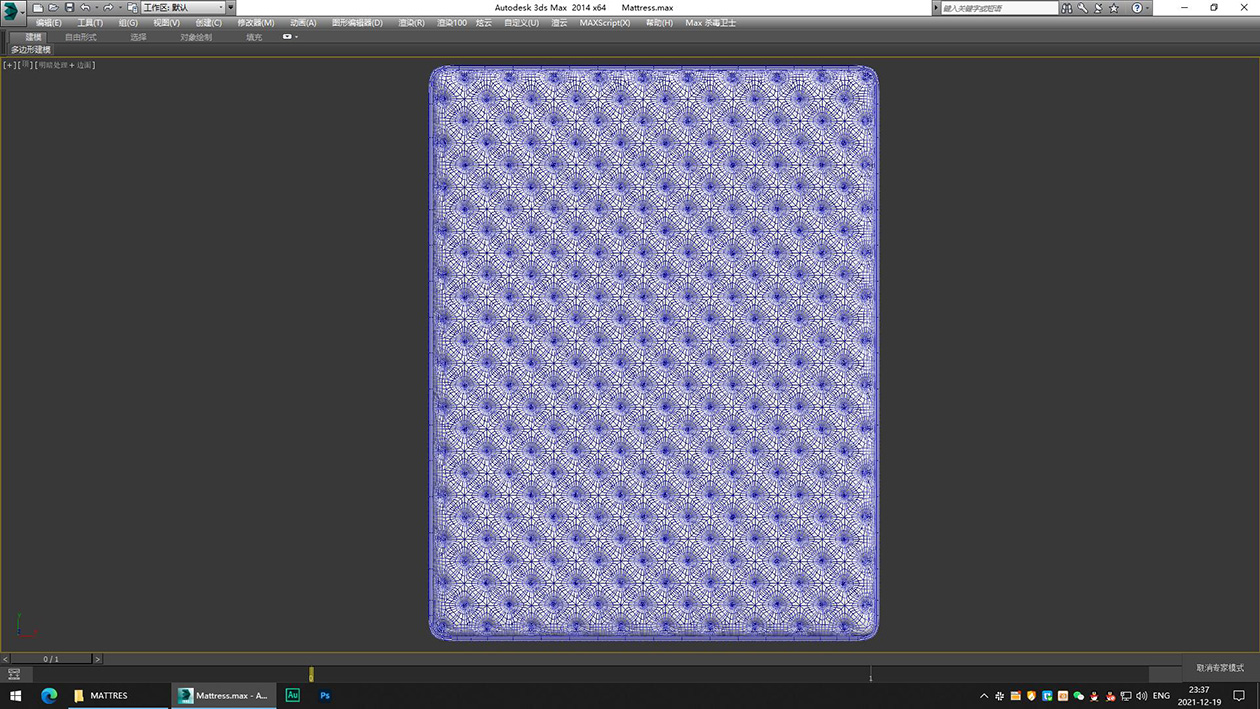Open the viewport shading label 明暗处理 + 边面
The image size is (1260, 709).
point(65,65)
